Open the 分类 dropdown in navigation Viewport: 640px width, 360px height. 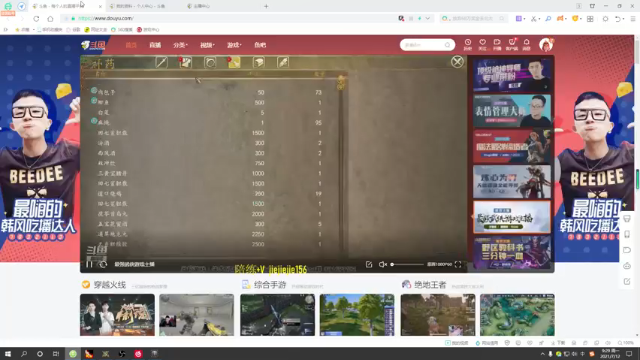pos(180,45)
